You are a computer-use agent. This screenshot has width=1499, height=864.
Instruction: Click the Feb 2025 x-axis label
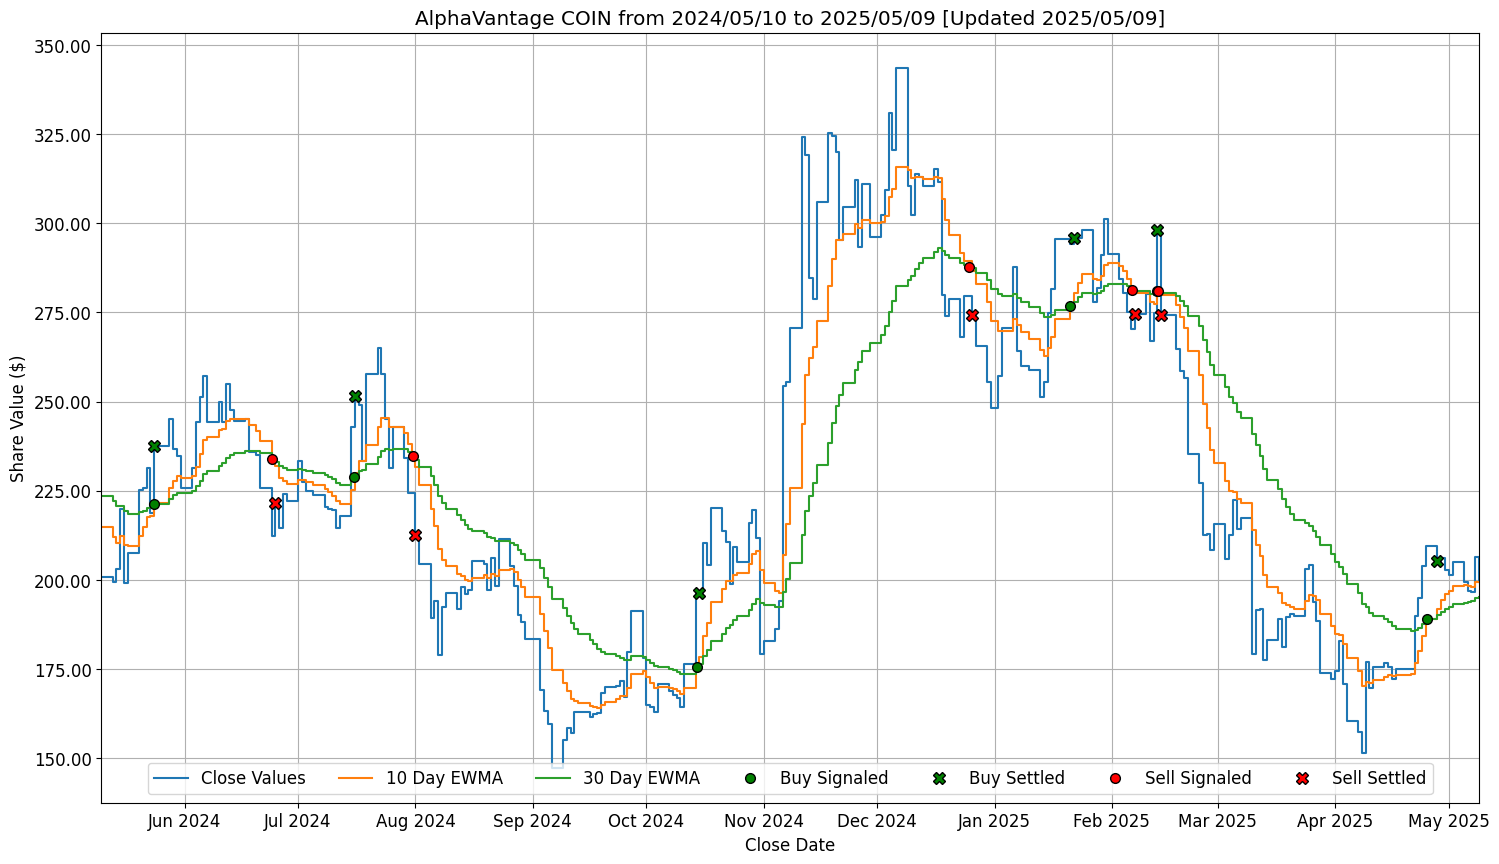point(1112,822)
